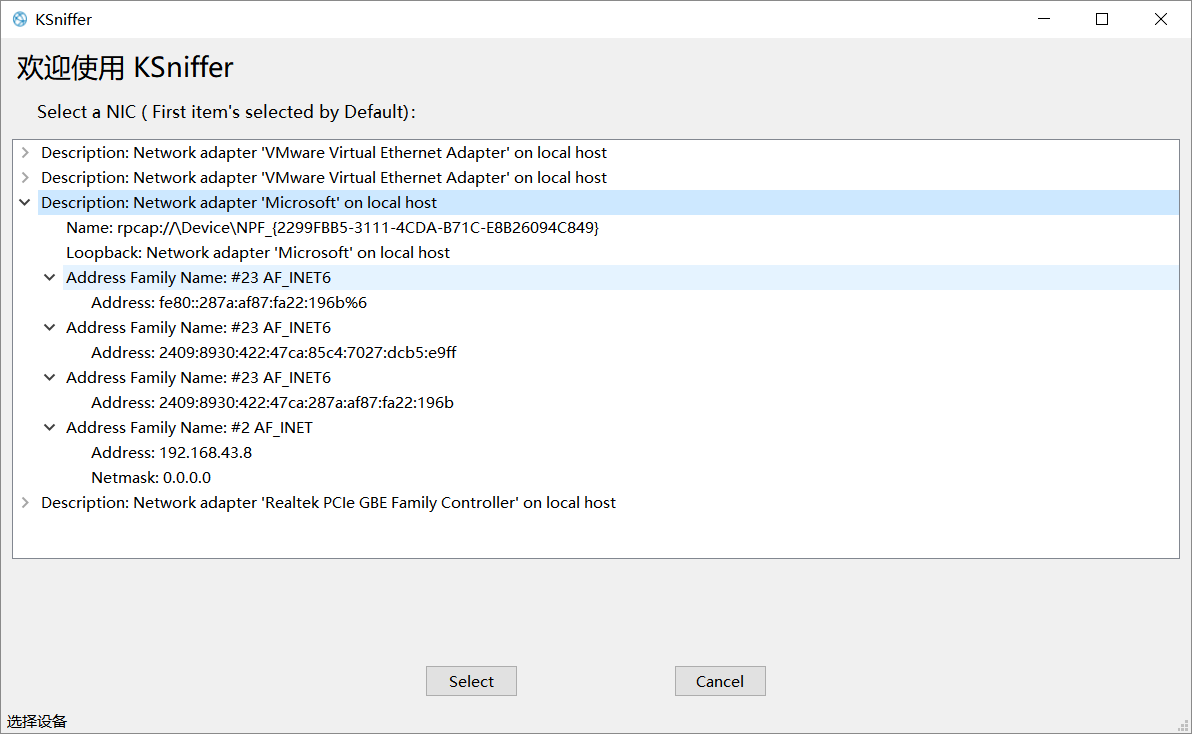Select address 2409:8930:422:47ca:287a:af87:fa22:196b
Screen dimensions: 1192x734
coord(272,403)
